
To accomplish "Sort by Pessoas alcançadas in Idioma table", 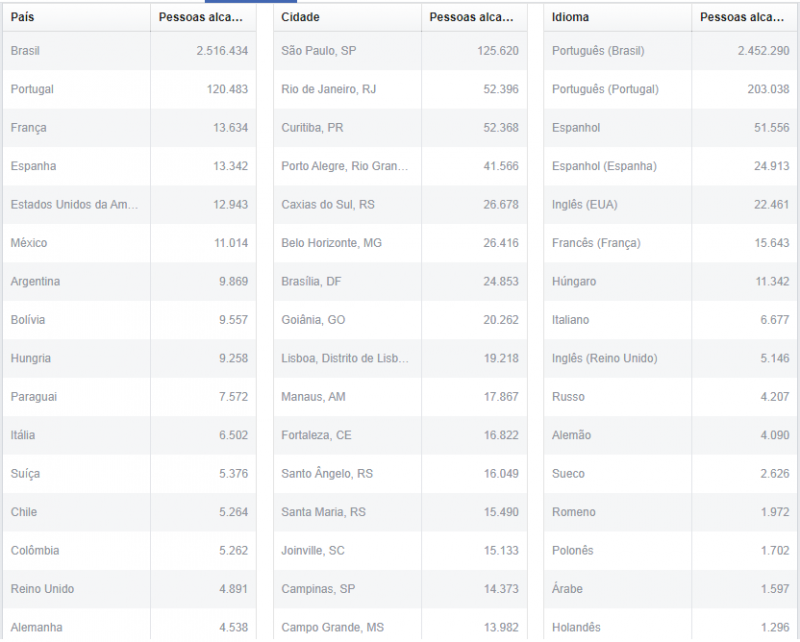I will coord(743,17).
